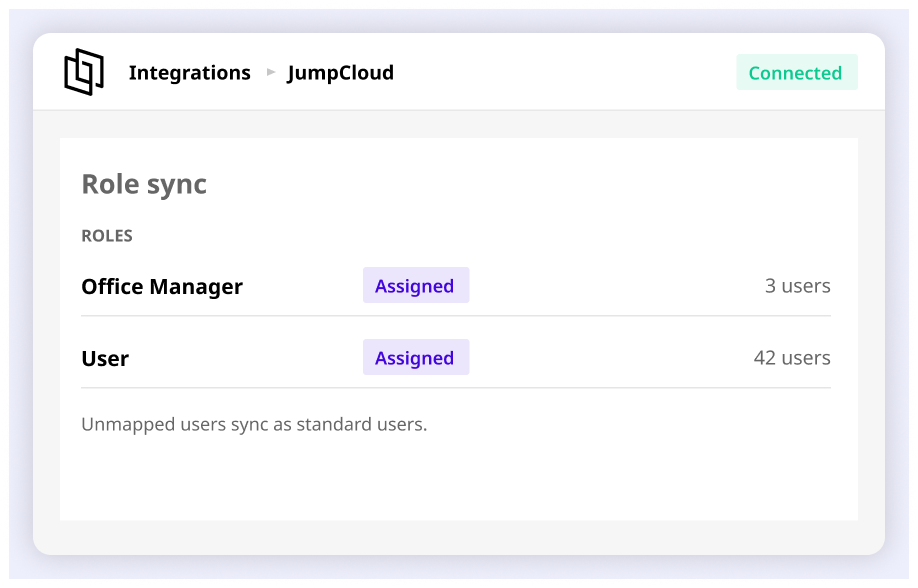
Task: Click the Connected status badge
Action: tap(797, 72)
